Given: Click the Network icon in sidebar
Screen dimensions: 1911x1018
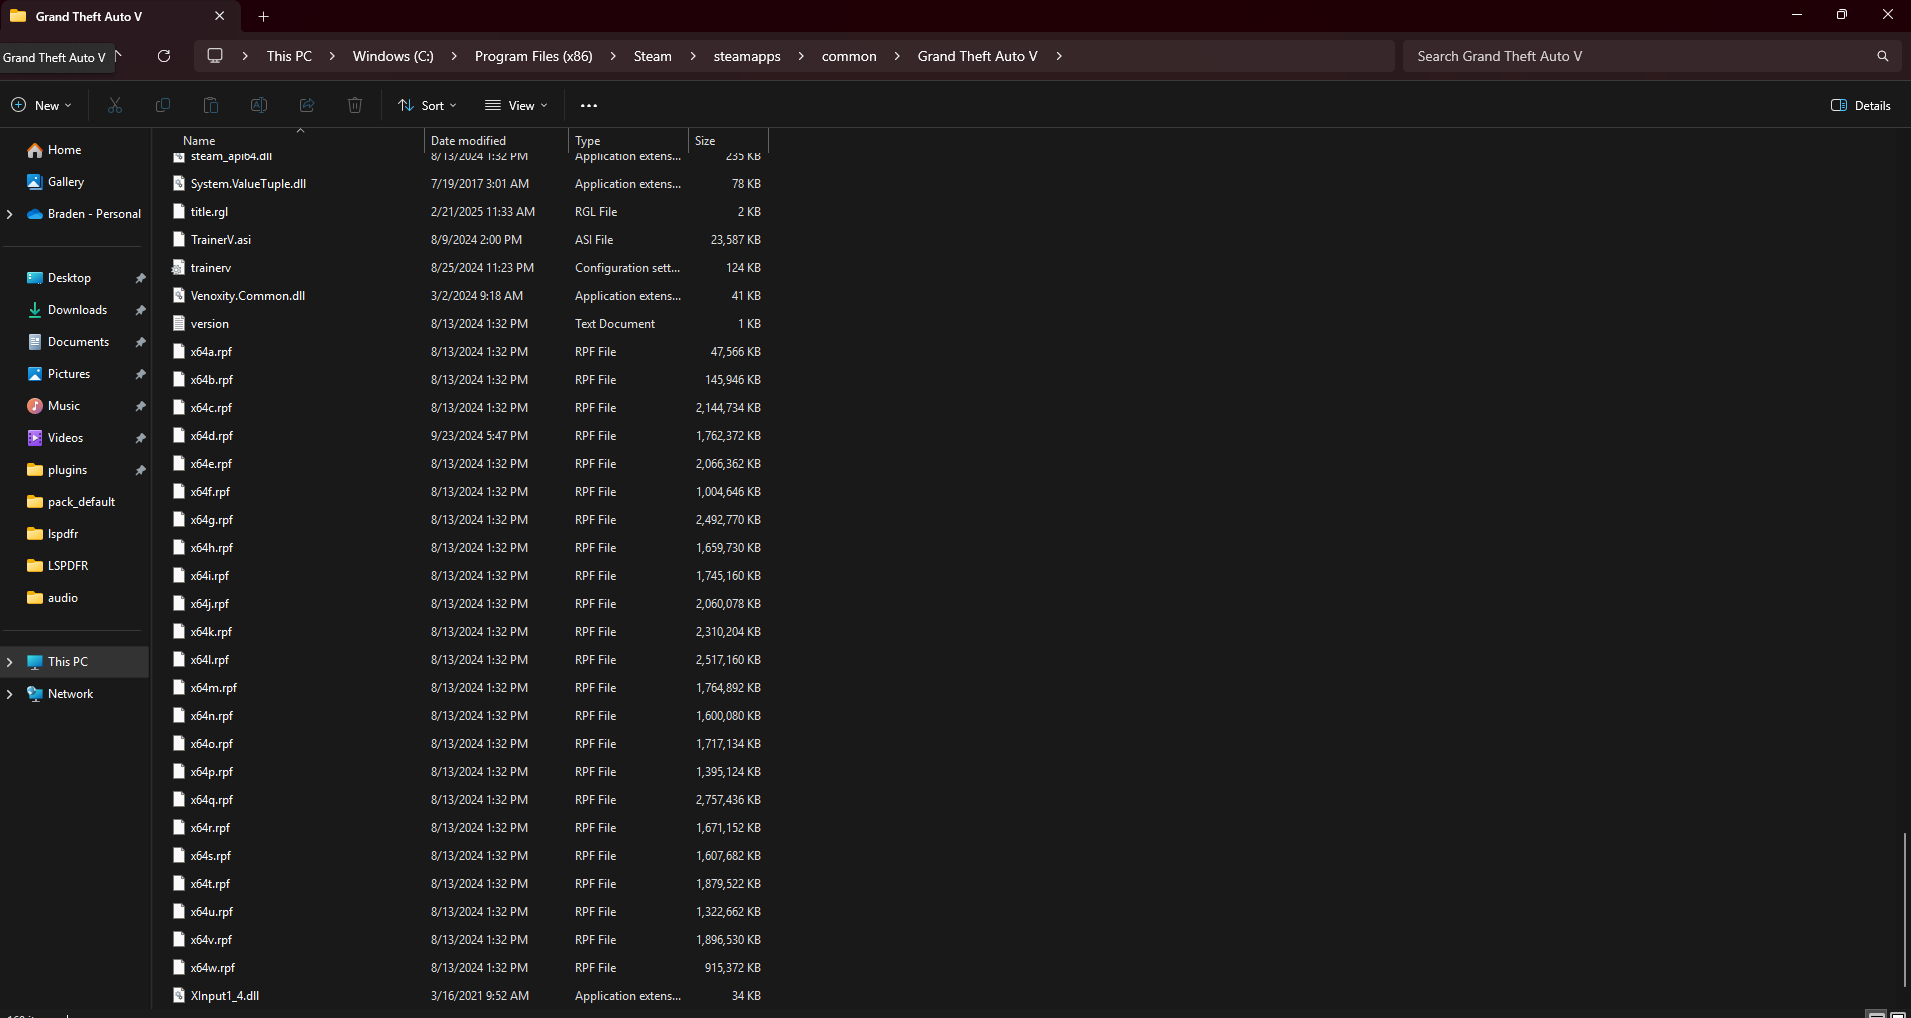Looking at the screenshot, I should tap(35, 694).
